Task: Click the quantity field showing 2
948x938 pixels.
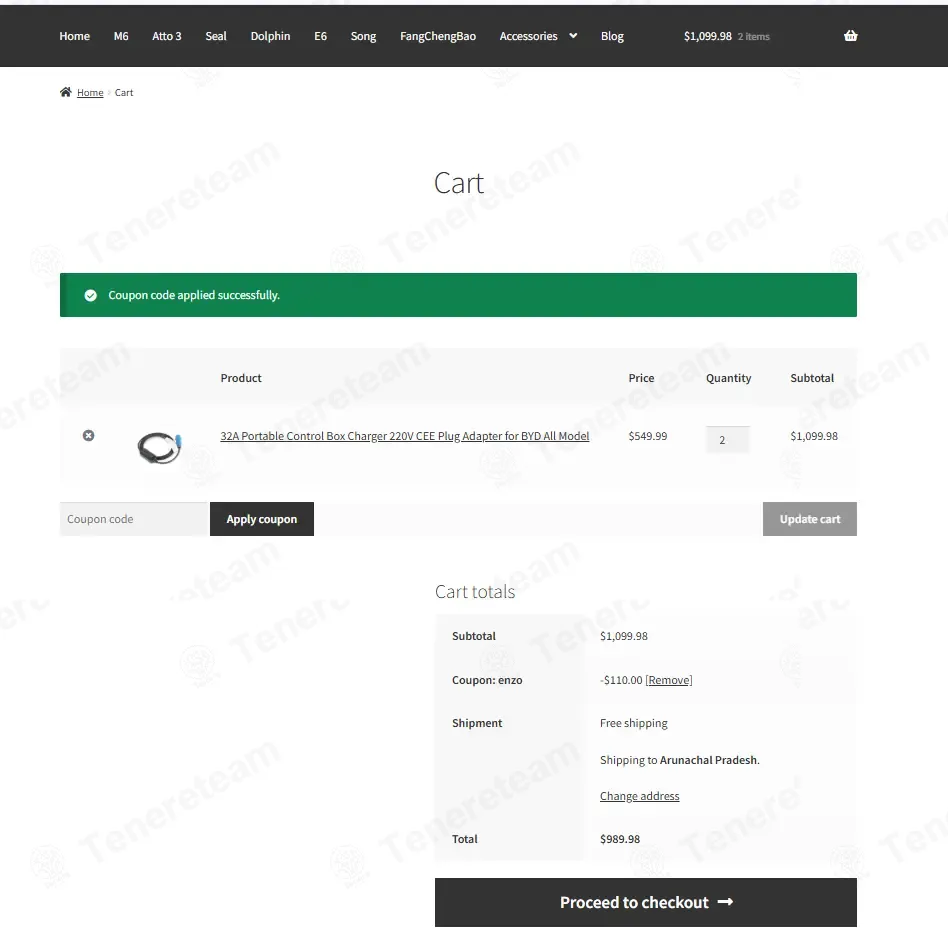Action: pos(728,440)
